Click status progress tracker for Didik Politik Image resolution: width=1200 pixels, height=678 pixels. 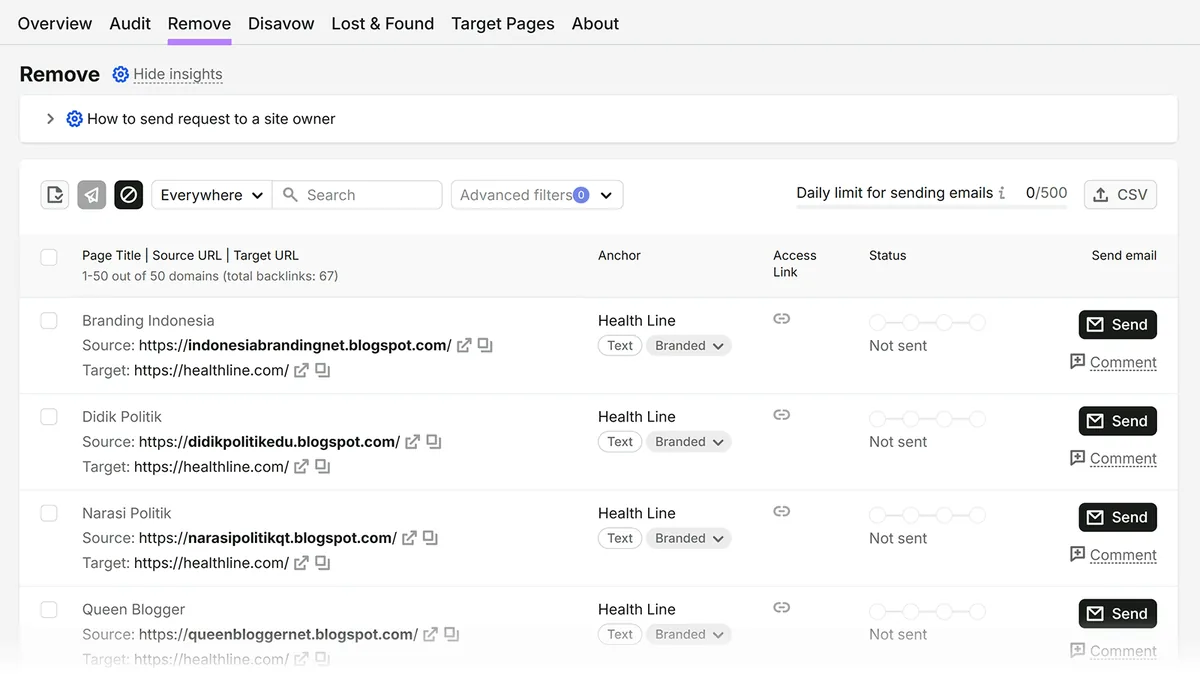click(928, 418)
